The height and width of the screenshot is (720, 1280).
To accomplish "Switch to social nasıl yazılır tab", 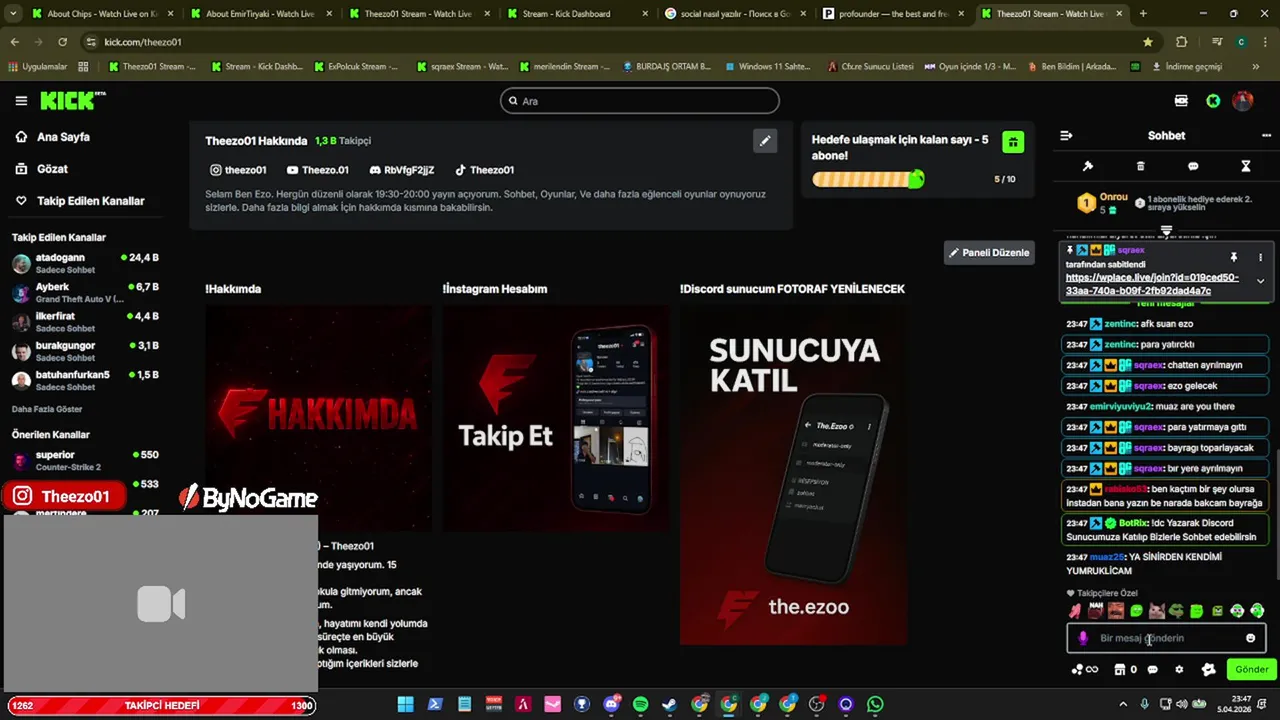I will point(735,14).
